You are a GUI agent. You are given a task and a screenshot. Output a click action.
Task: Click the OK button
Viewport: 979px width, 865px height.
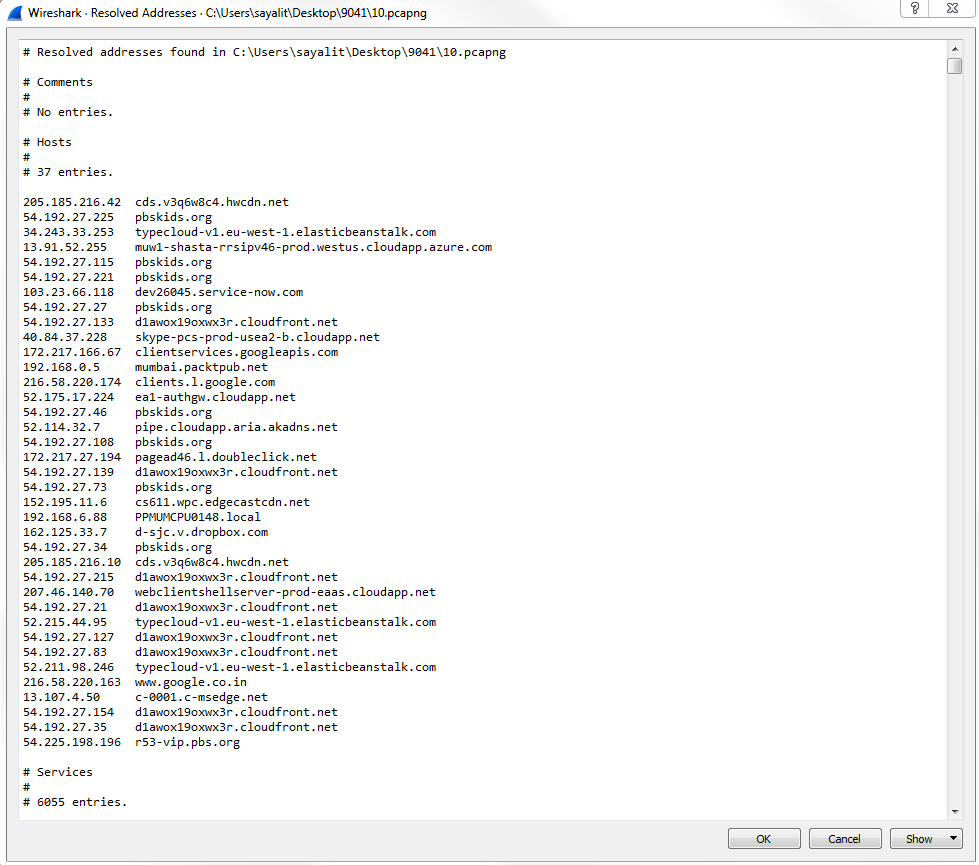(x=764, y=839)
